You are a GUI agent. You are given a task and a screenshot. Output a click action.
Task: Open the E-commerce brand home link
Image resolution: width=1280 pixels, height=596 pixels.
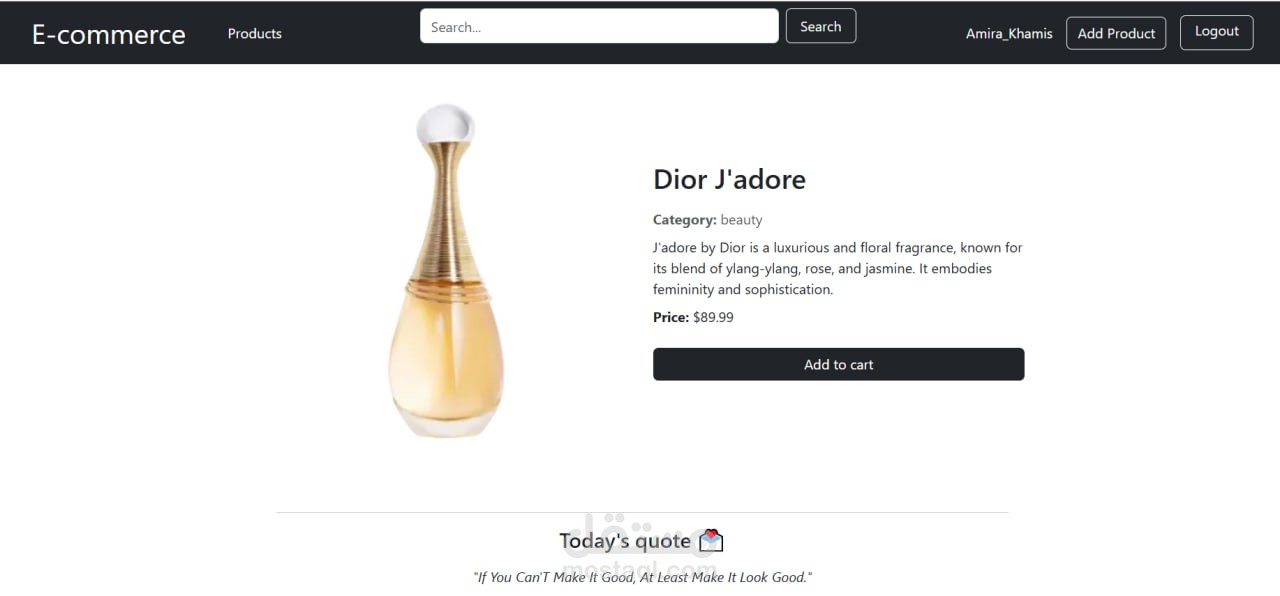tap(109, 34)
